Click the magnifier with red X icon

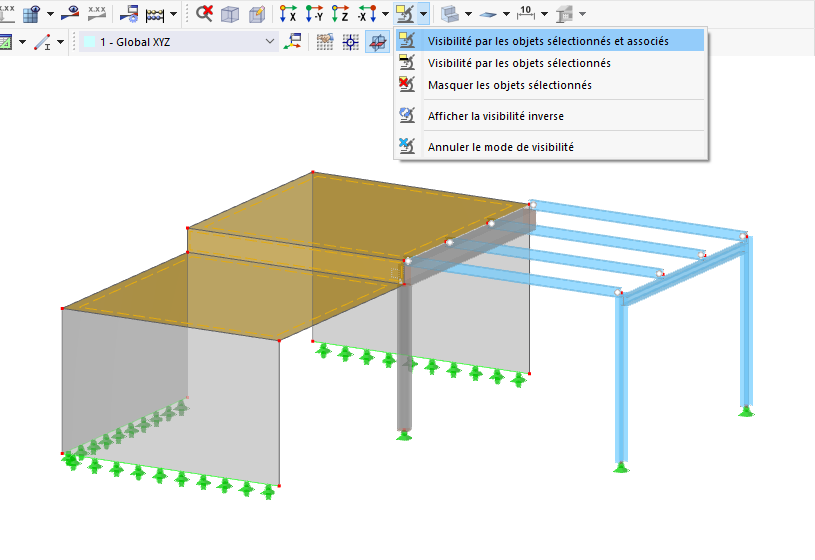(x=204, y=14)
